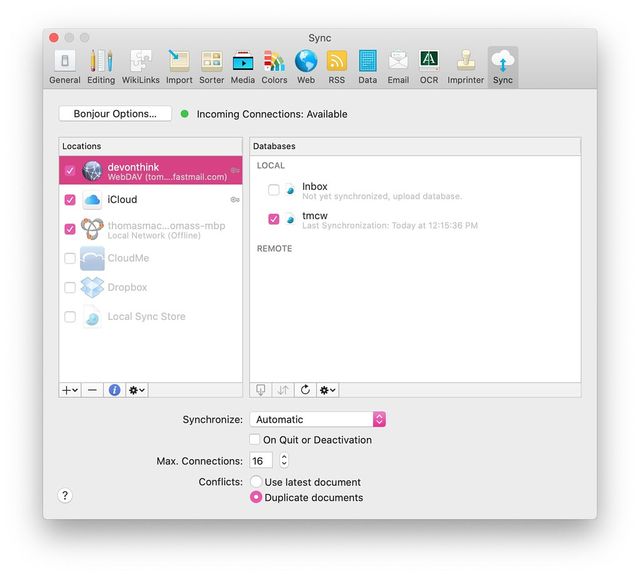Open the Colors preferences pane
This screenshot has width=640, height=576.
pyautogui.click(x=274, y=67)
